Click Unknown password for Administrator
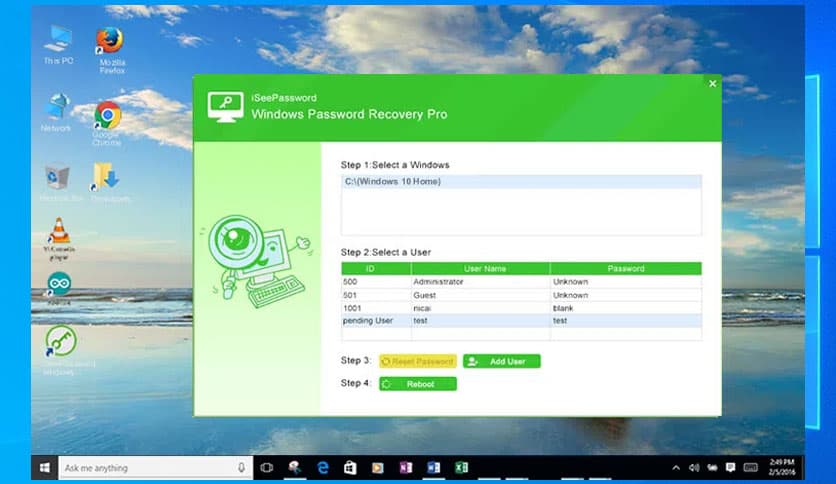This screenshot has height=484, width=836. coord(625,281)
